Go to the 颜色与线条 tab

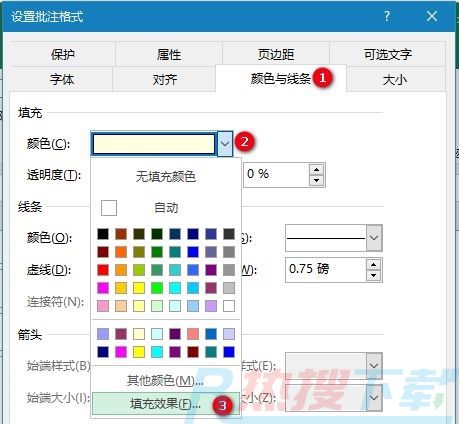(281, 79)
